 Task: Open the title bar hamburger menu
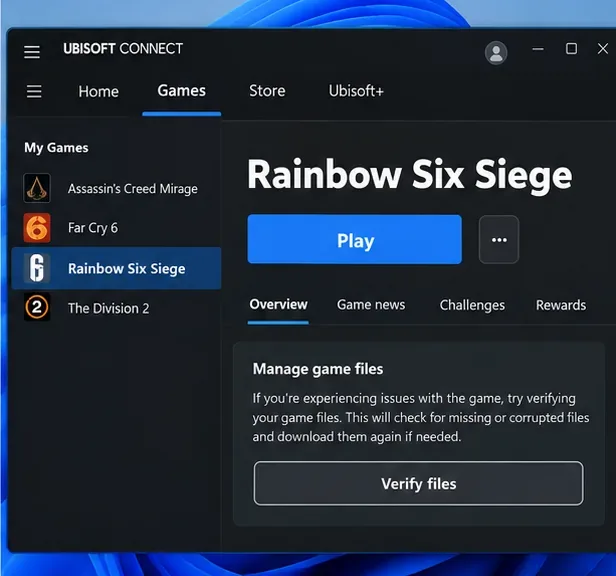32,51
